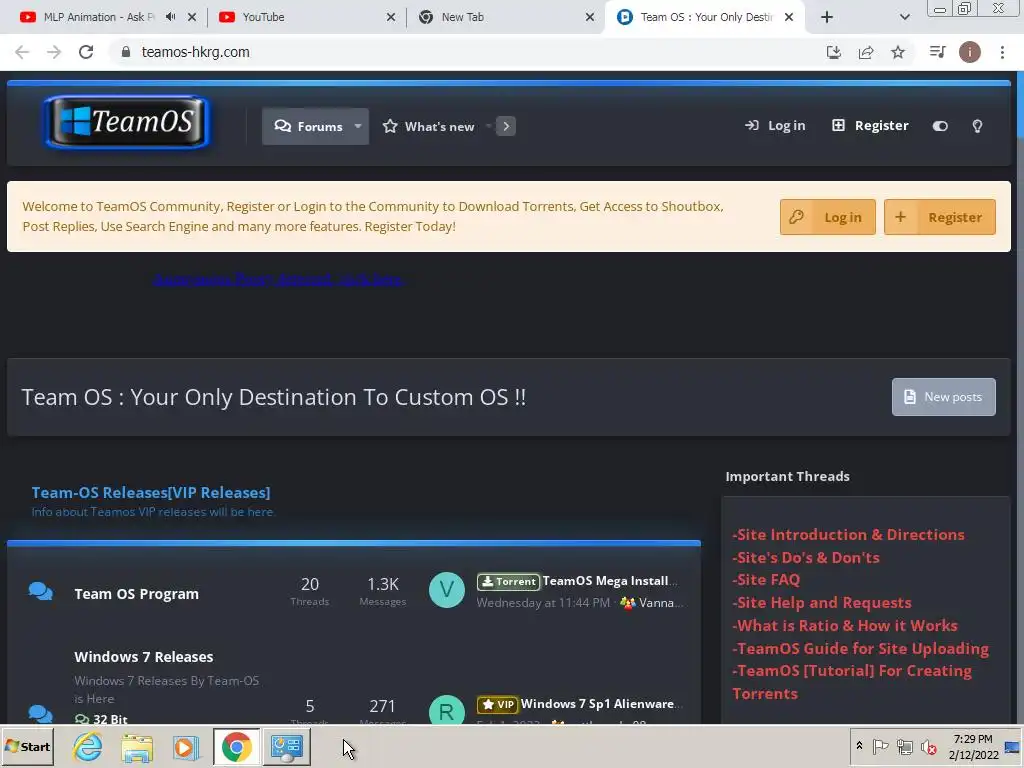Expand the Forums dropdown arrow
The height and width of the screenshot is (768, 1024).
(358, 126)
